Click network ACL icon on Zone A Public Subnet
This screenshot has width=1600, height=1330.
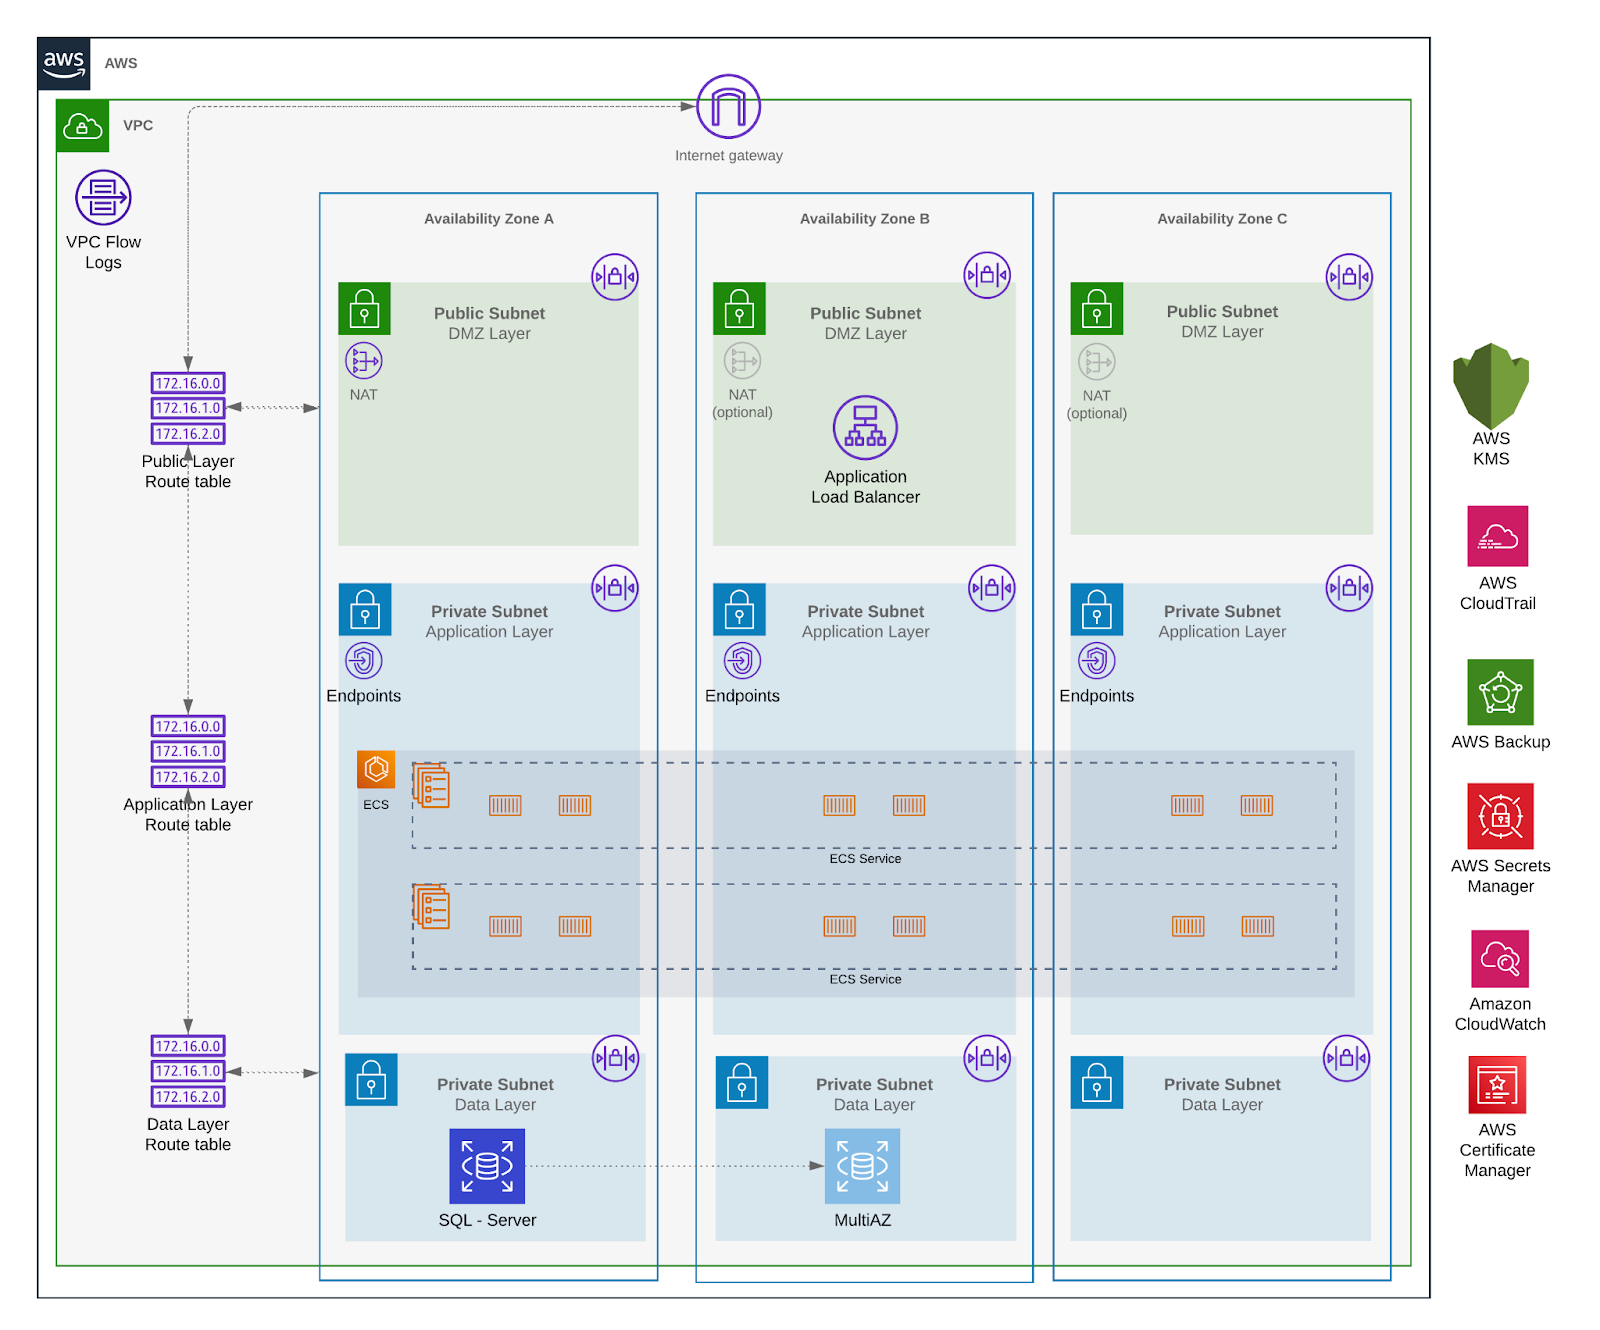(x=615, y=277)
